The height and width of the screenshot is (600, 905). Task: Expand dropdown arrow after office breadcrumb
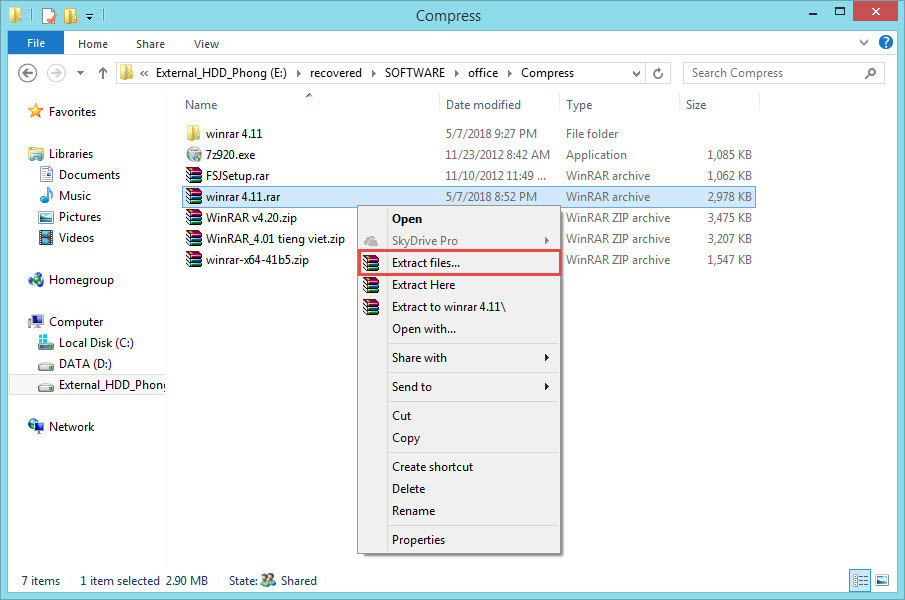tap(510, 73)
